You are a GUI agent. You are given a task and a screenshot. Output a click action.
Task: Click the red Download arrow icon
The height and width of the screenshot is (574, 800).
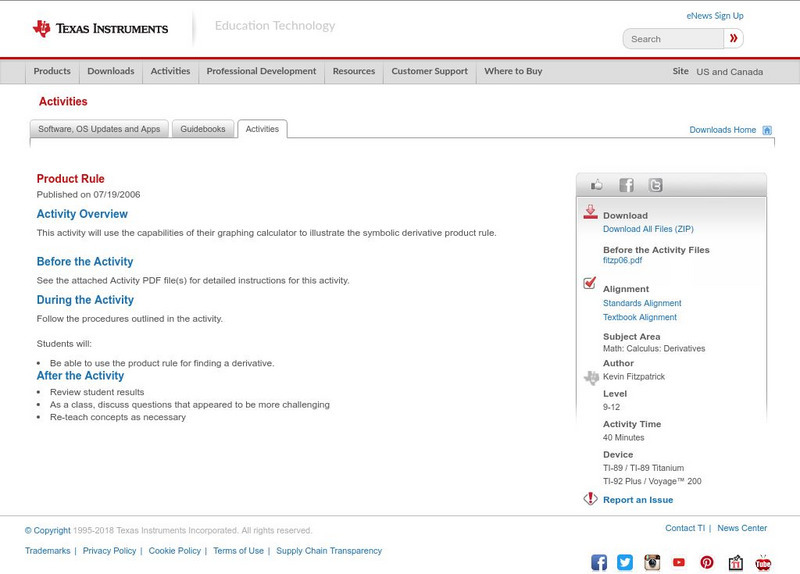[x=590, y=212]
